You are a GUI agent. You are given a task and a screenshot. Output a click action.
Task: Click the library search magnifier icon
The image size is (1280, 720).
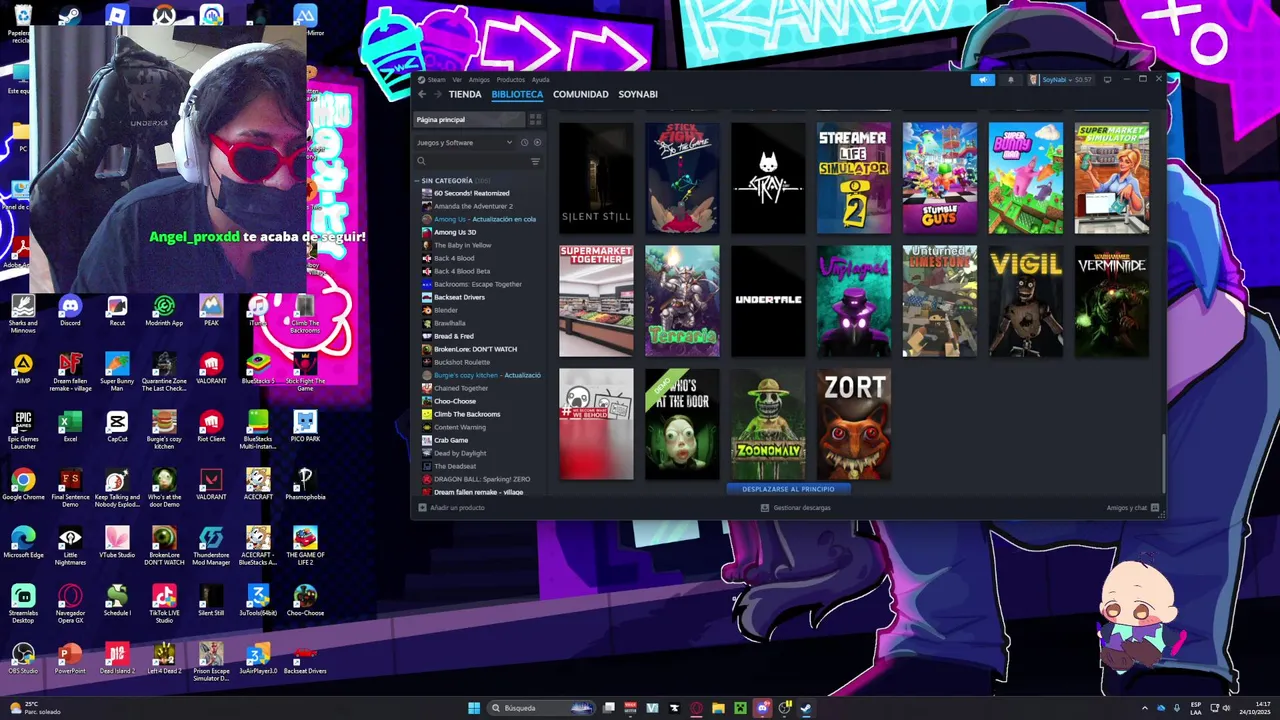tap(421, 161)
